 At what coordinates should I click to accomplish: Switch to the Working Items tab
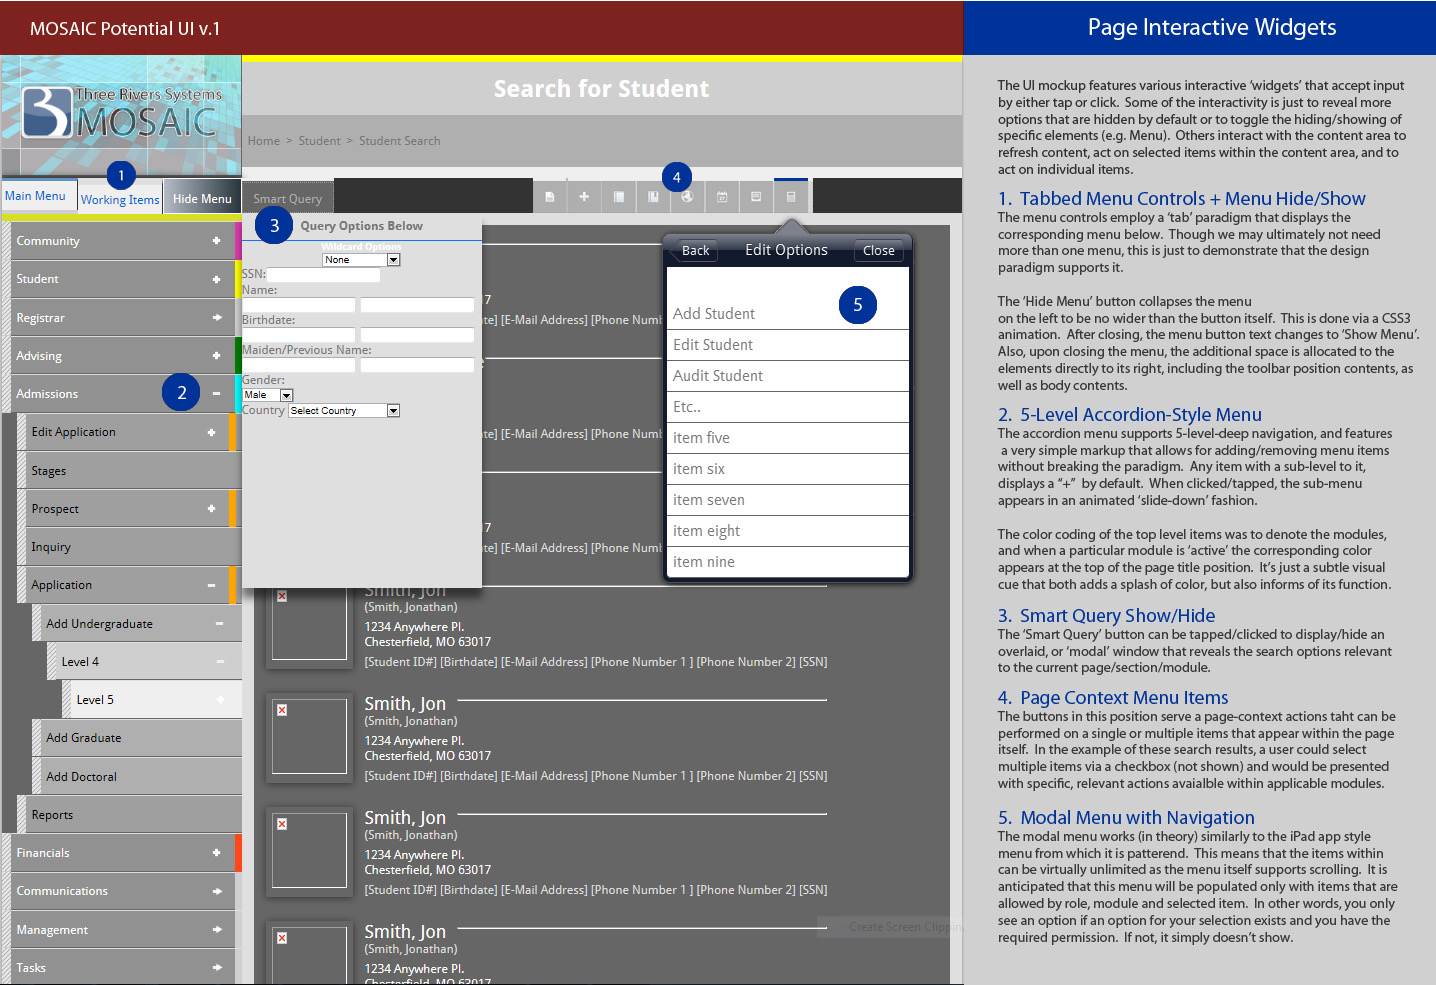click(120, 200)
